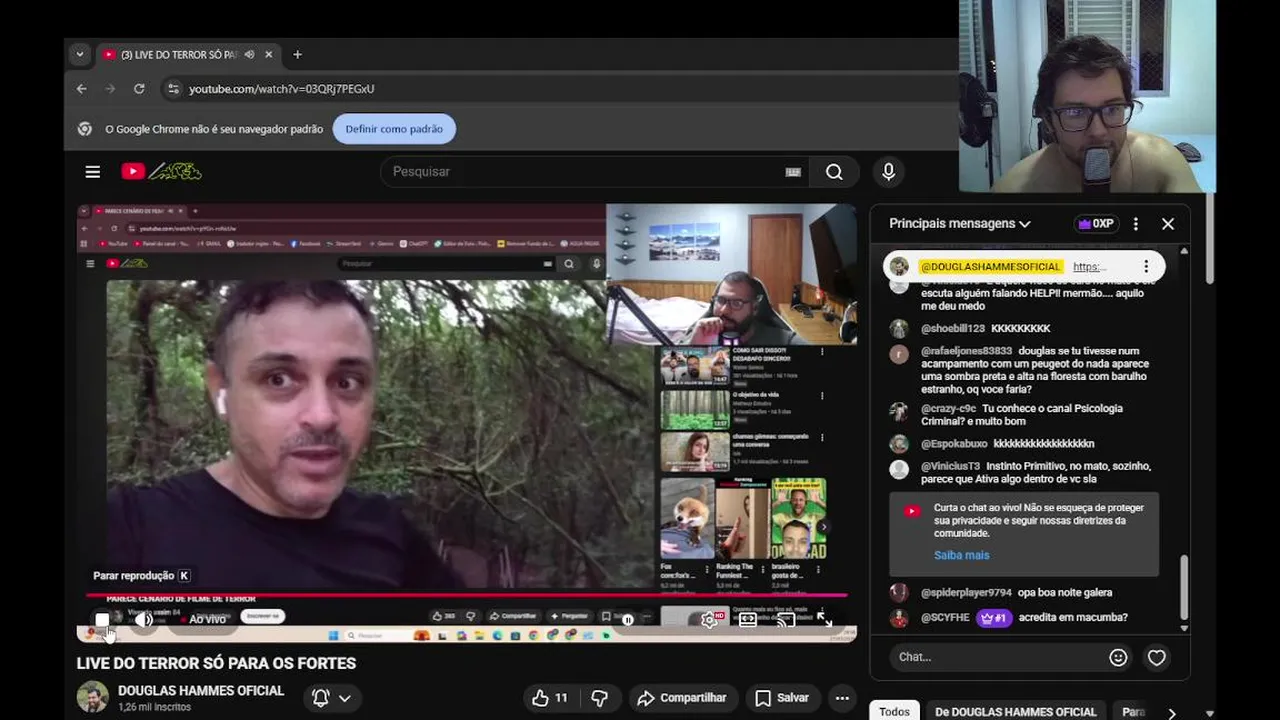Viewport: 1280px width, 720px height.
Task: Click @Espokabuxo username in chat
Action: point(953,444)
